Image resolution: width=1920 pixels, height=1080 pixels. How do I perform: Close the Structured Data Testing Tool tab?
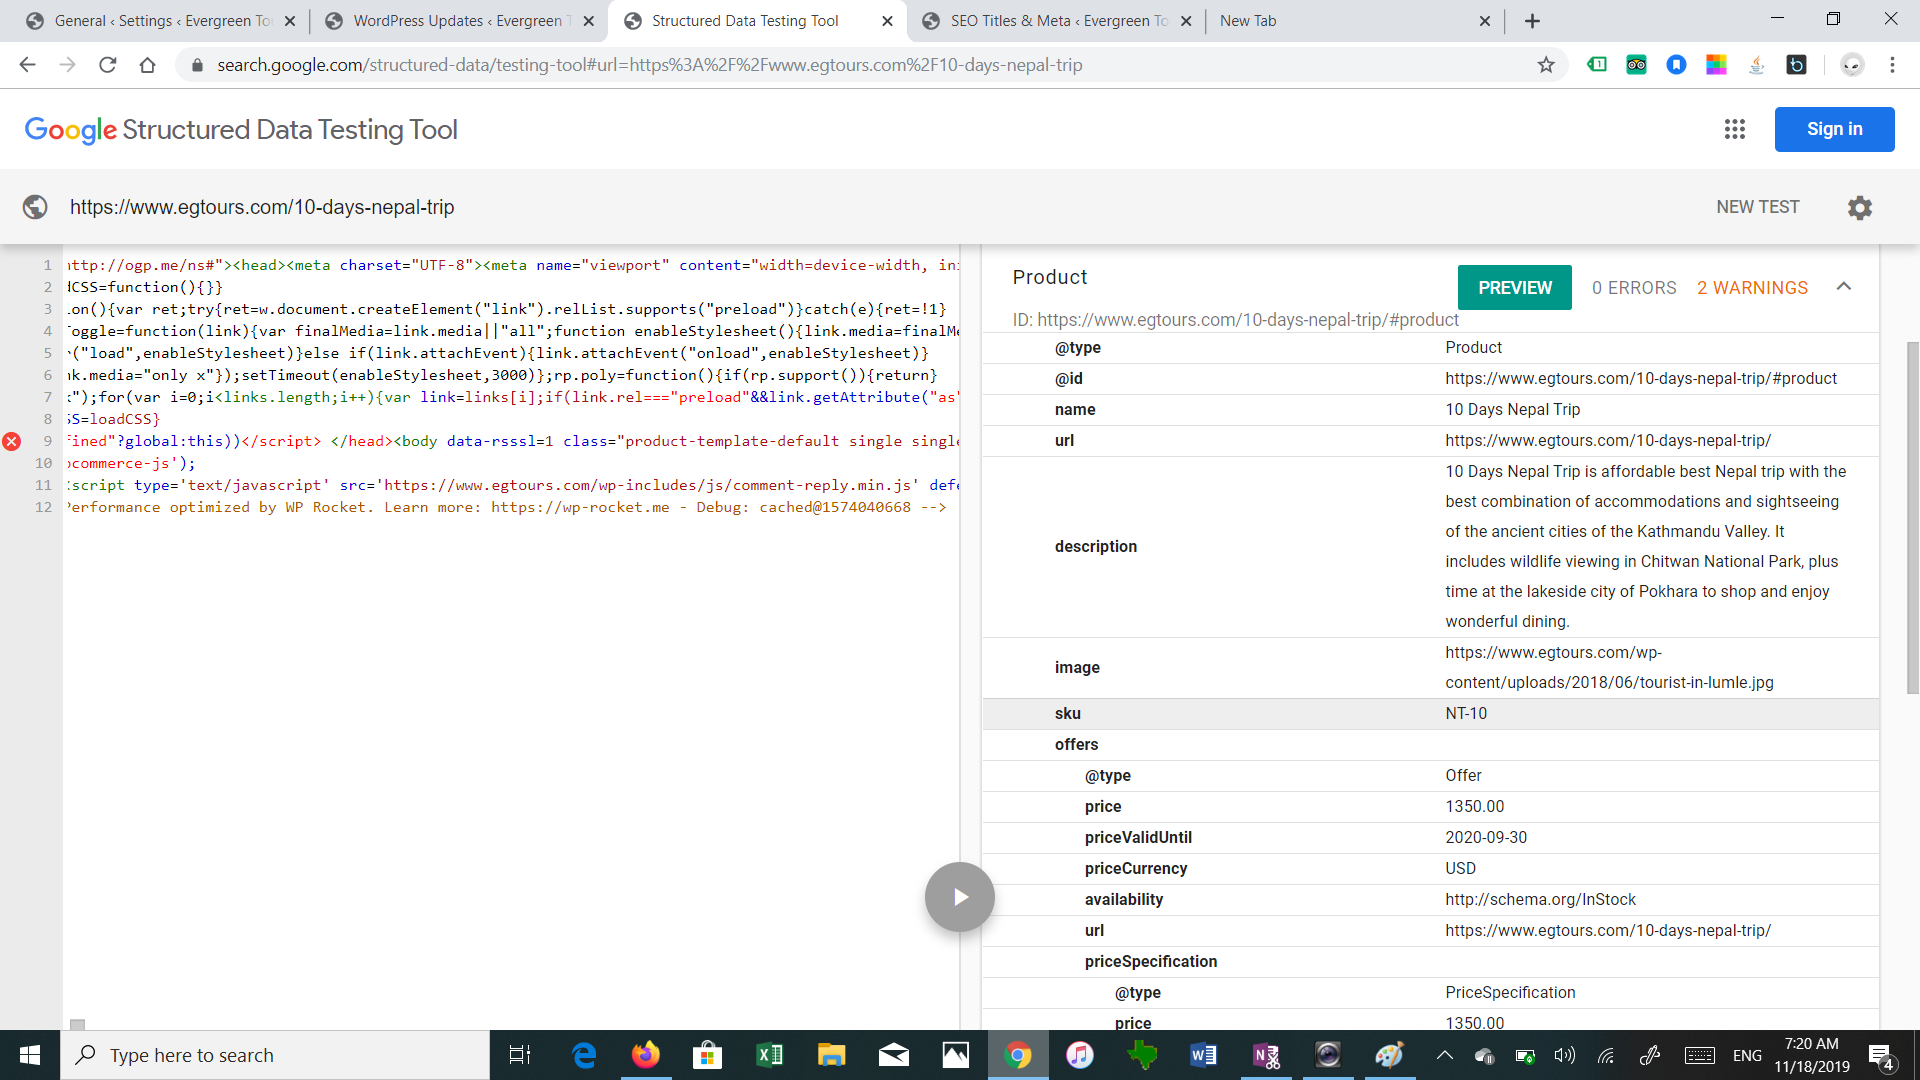pyautogui.click(x=887, y=21)
